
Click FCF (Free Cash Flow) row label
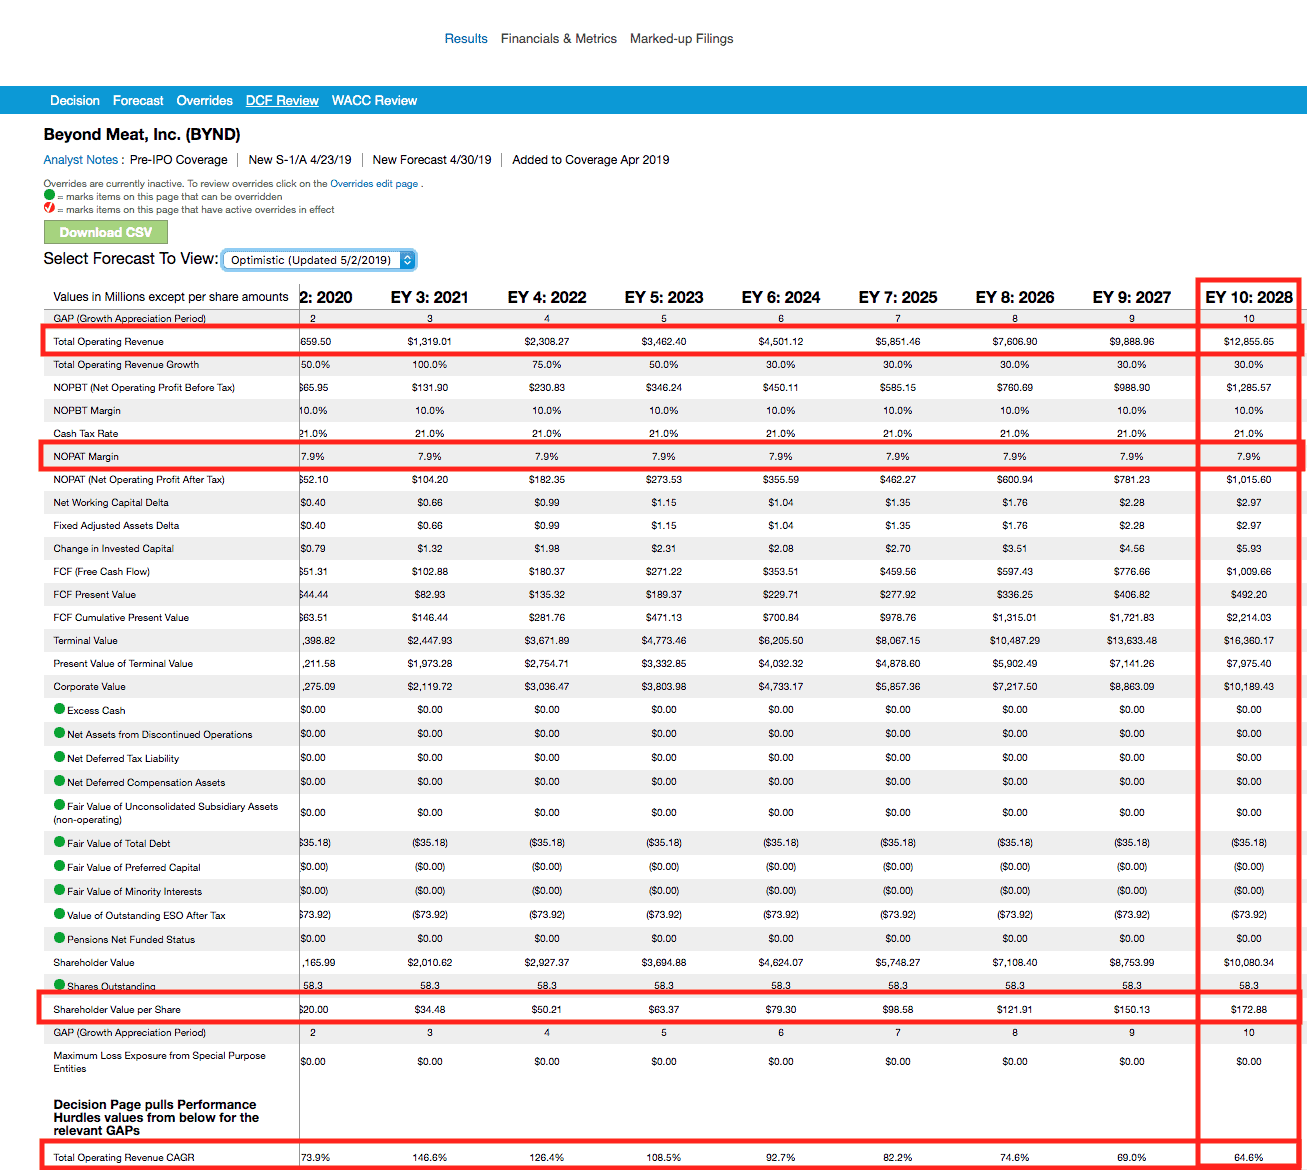tap(102, 572)
